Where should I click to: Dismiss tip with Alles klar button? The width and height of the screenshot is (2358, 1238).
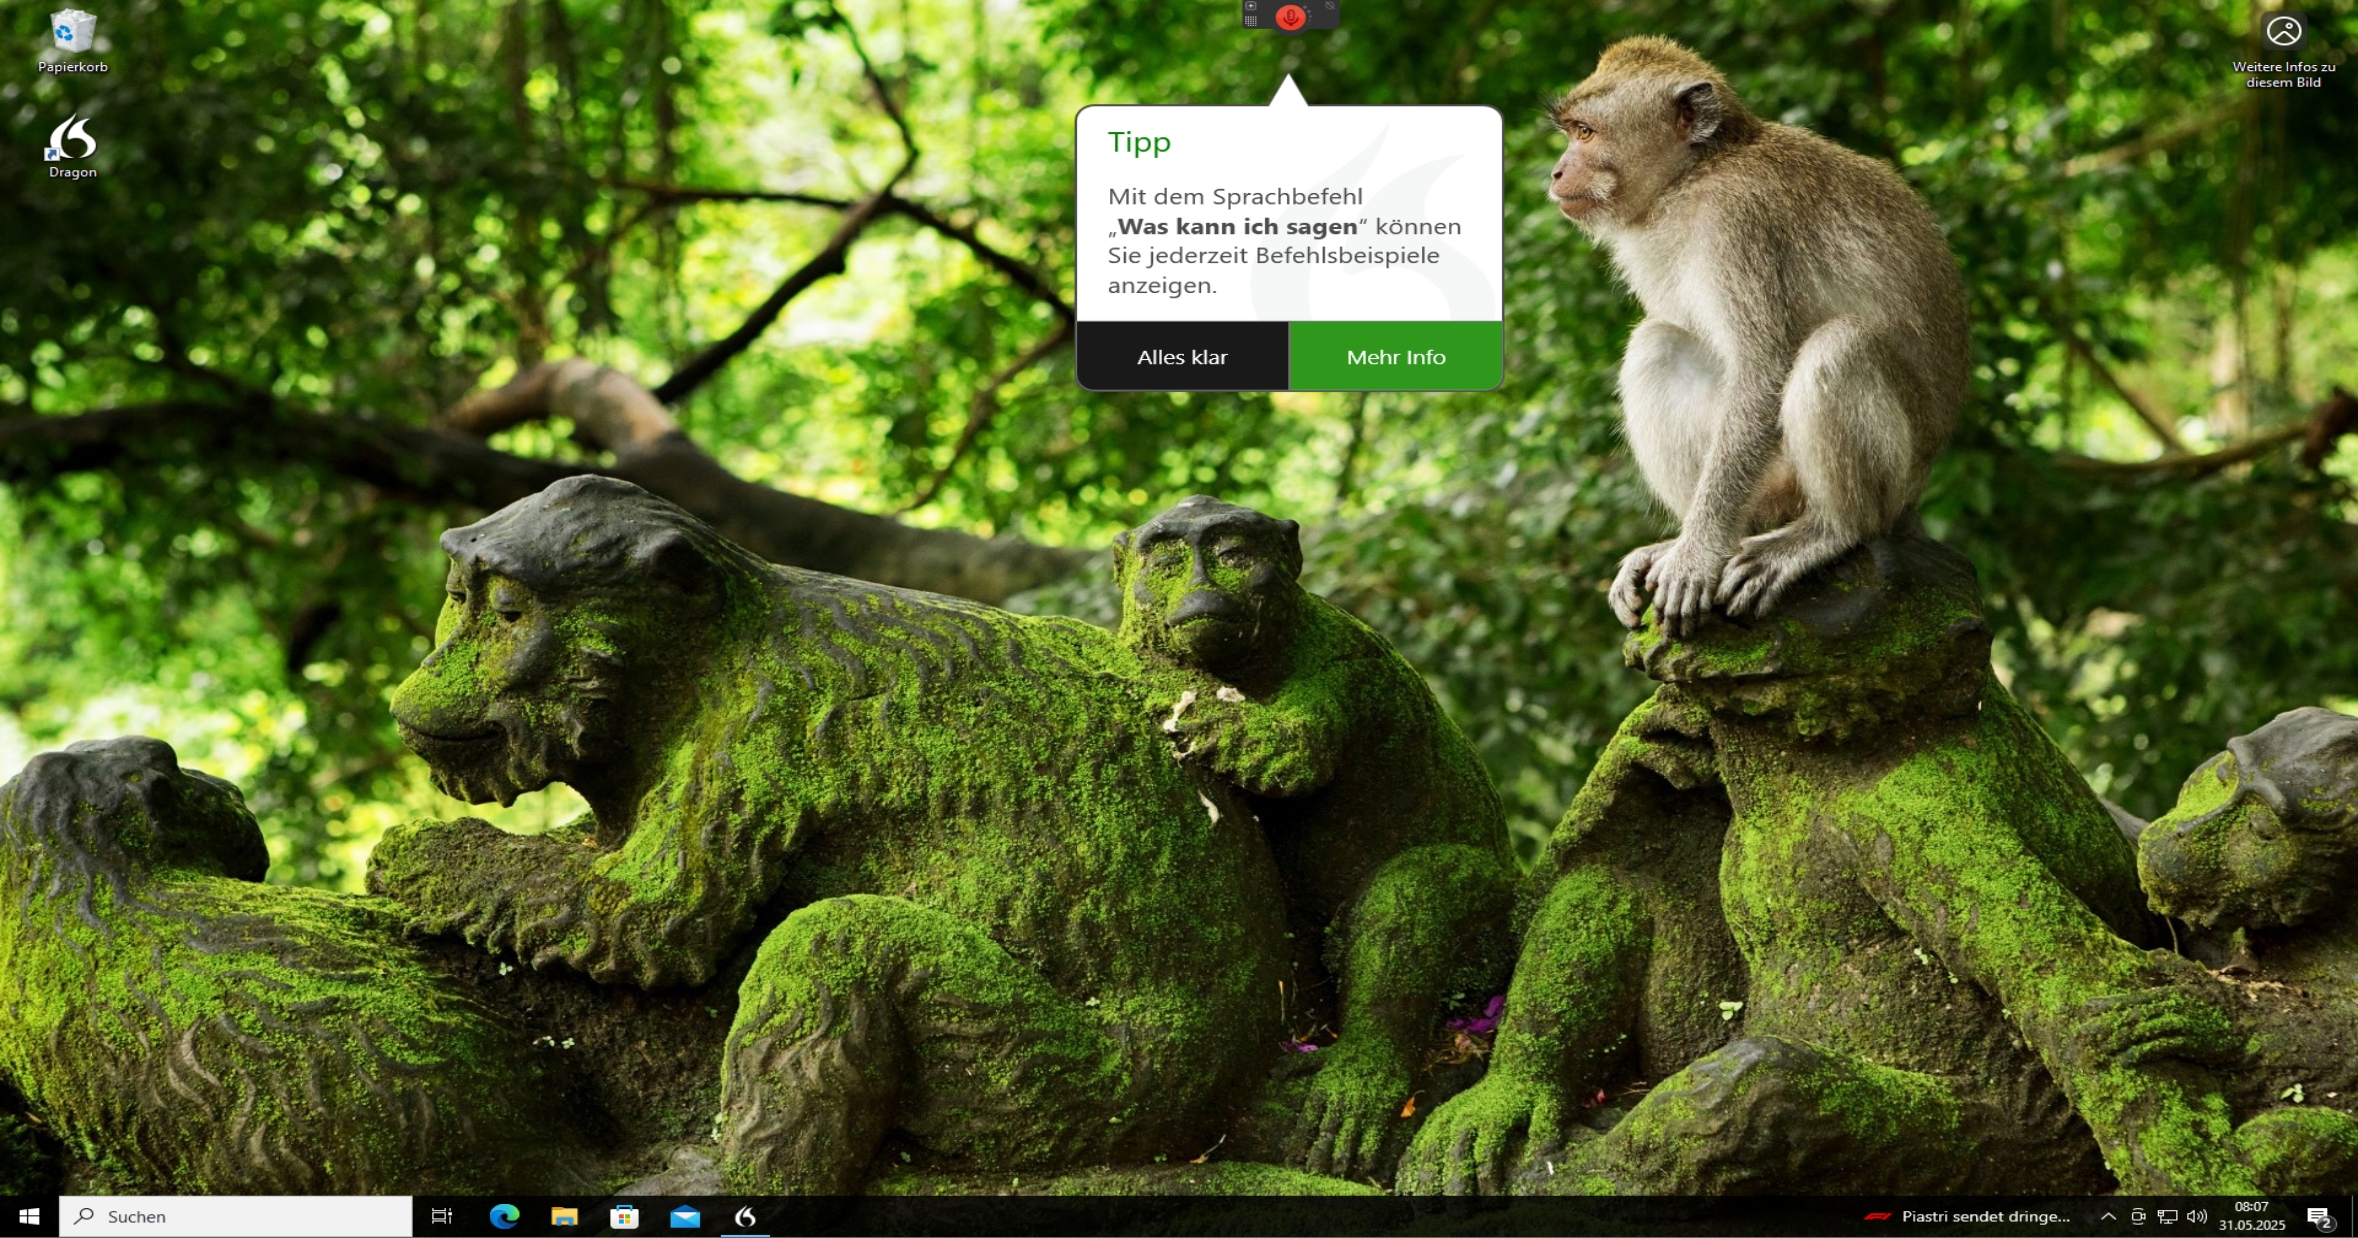(1182, 357)
